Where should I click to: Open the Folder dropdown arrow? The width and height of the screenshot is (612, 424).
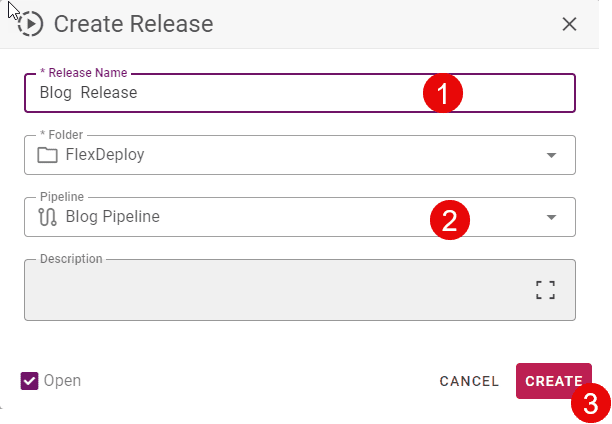point(551,155)
